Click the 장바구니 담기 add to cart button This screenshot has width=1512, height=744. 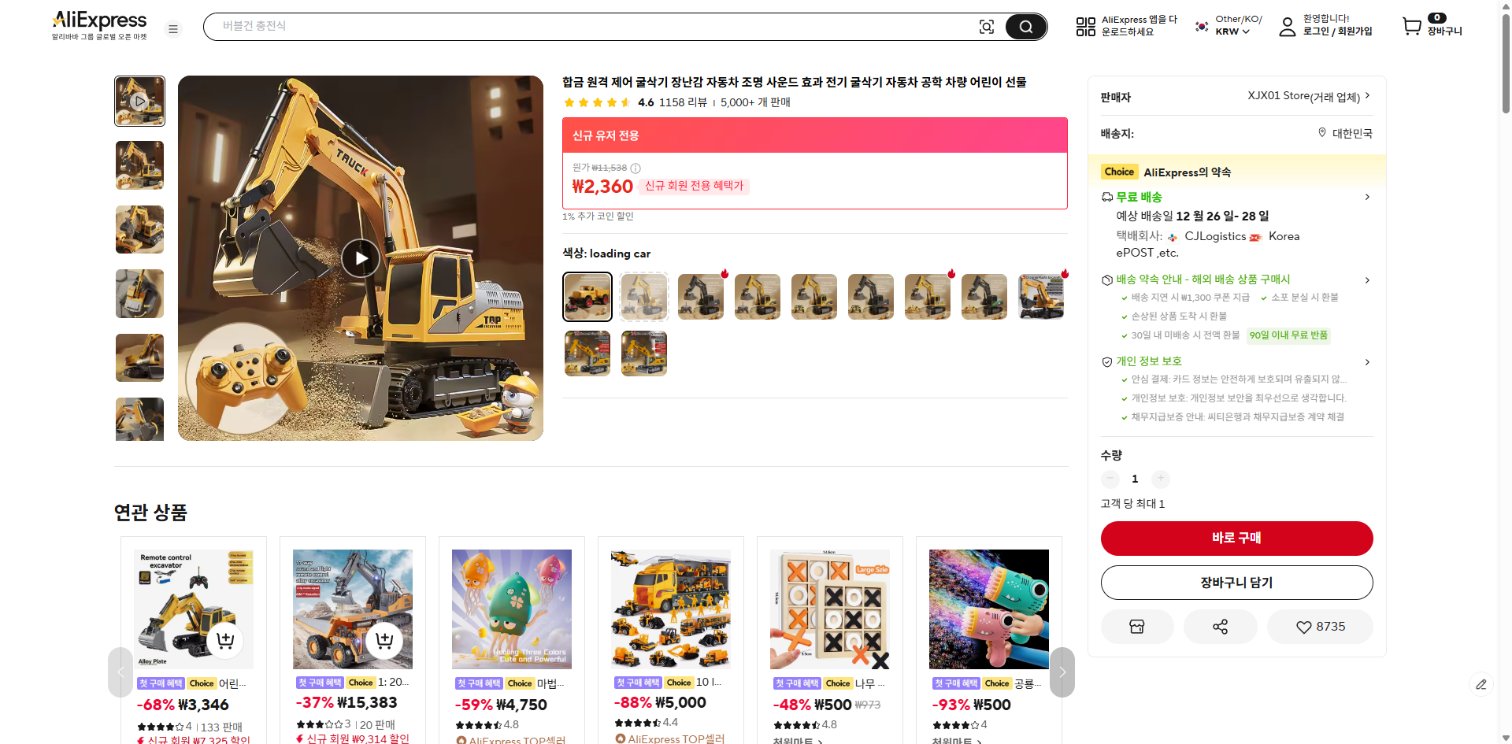(x=1237, y=582)
